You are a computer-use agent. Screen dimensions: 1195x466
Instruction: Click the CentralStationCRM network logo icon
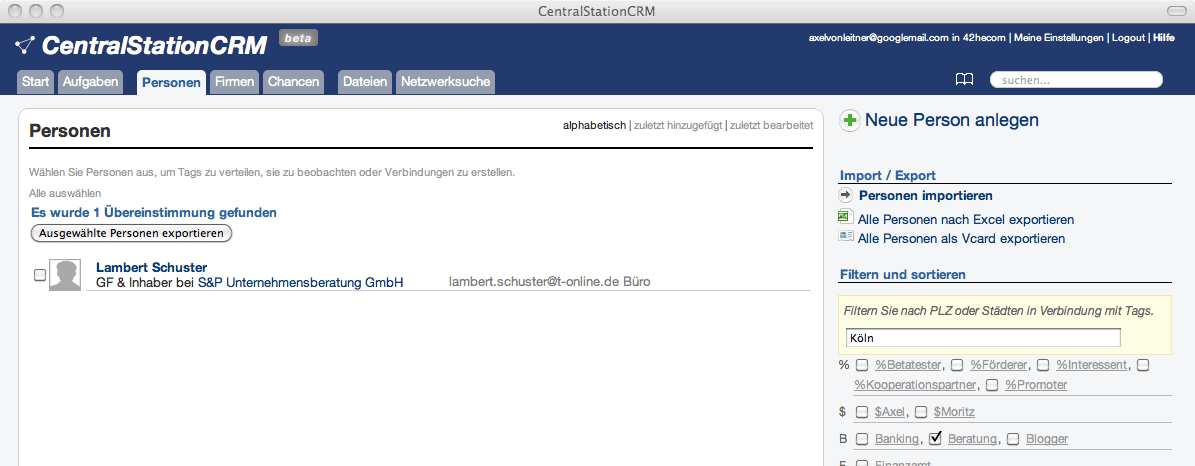(x=25, y=45)
